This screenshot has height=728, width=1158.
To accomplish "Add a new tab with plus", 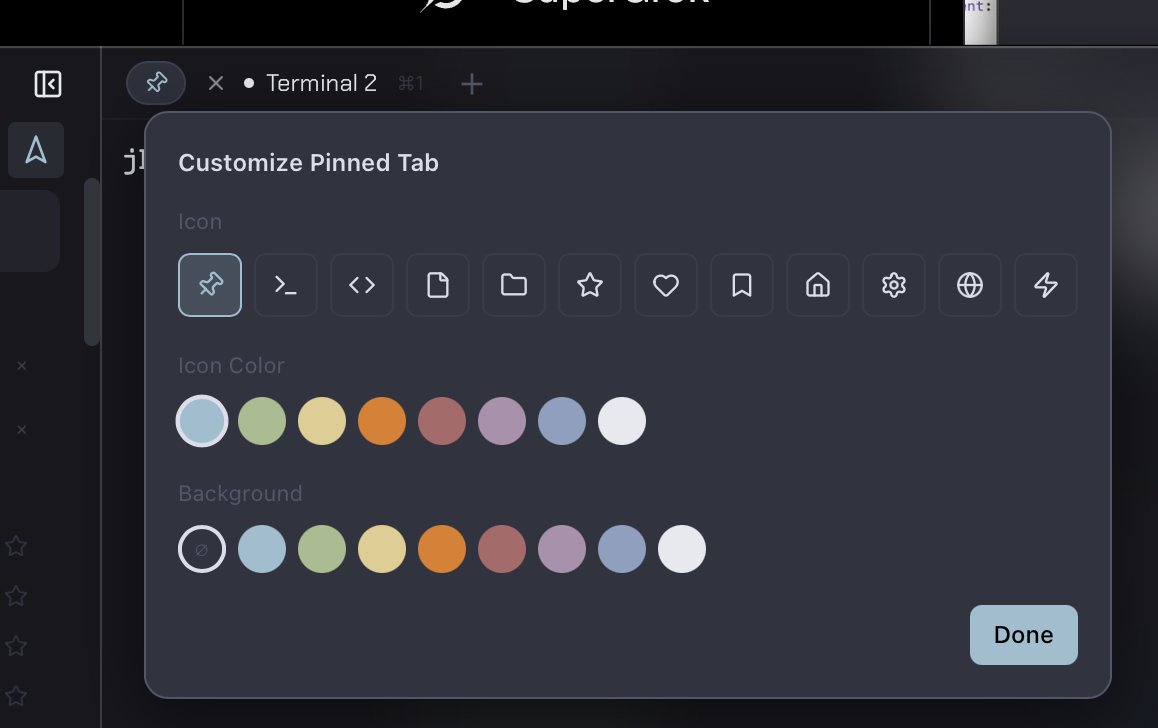I will (472, 84).
